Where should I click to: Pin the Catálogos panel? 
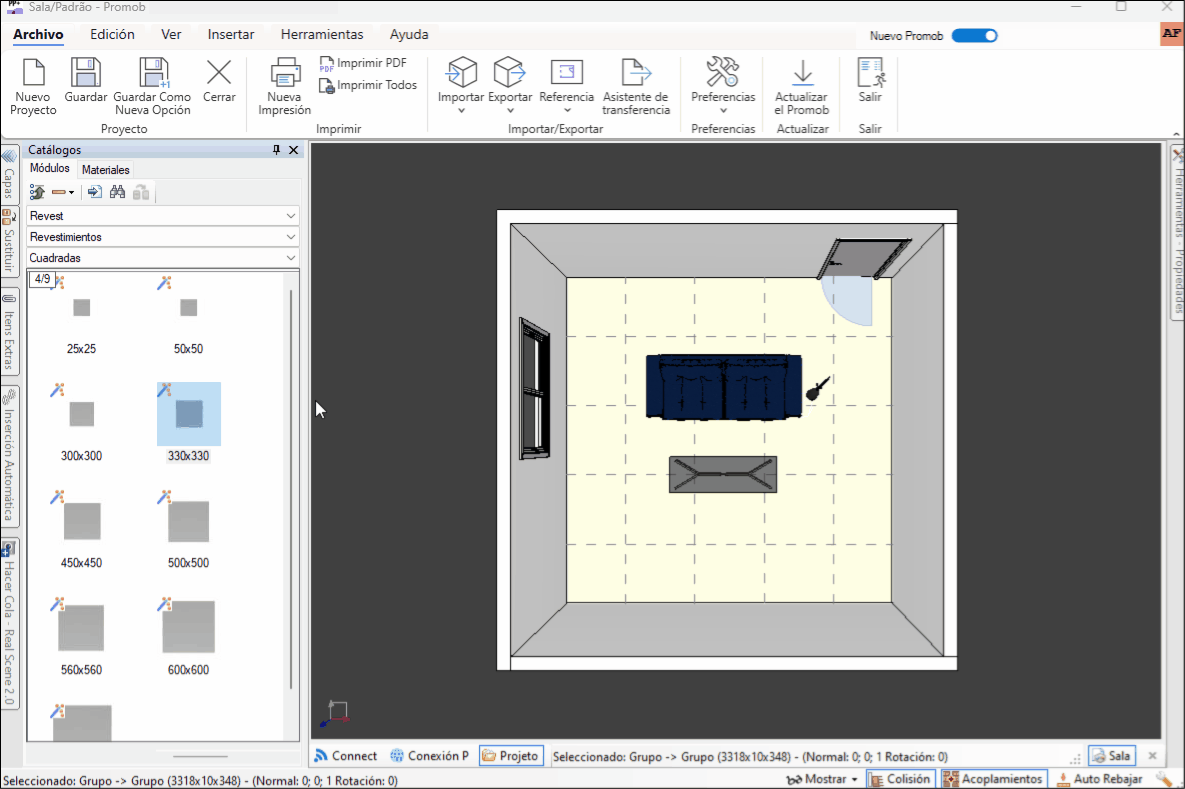tap(277, 150)
